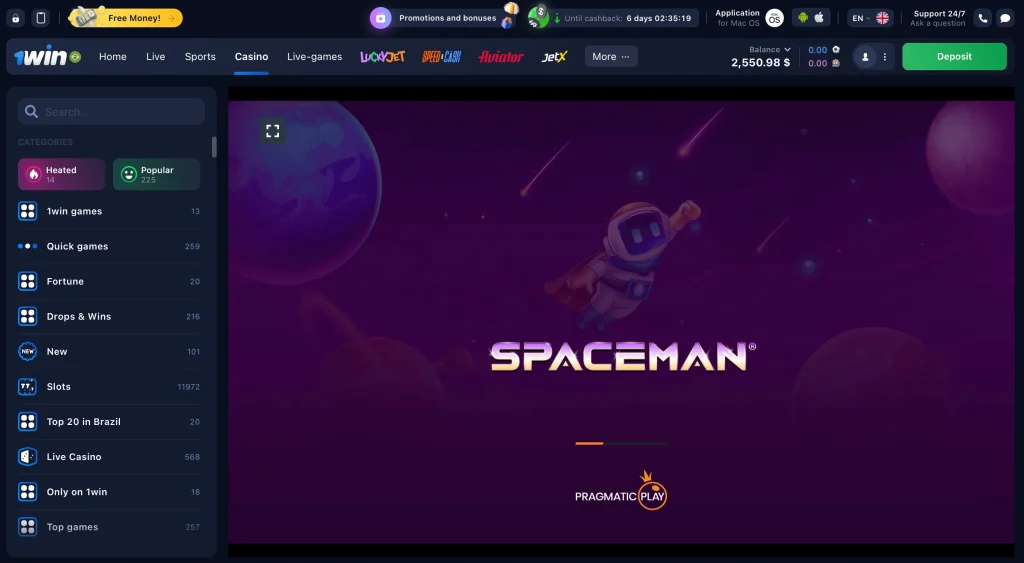This screenshot has width=1024, height=563.
Task: Click the Until cashback countdown timer
Action: pos(627,18)
